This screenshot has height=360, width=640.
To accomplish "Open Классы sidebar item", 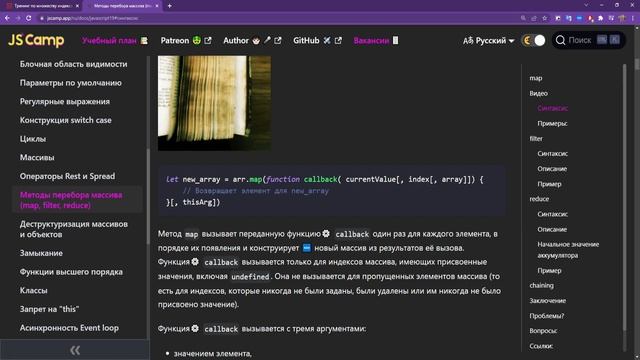I will (x=33, y=290).
